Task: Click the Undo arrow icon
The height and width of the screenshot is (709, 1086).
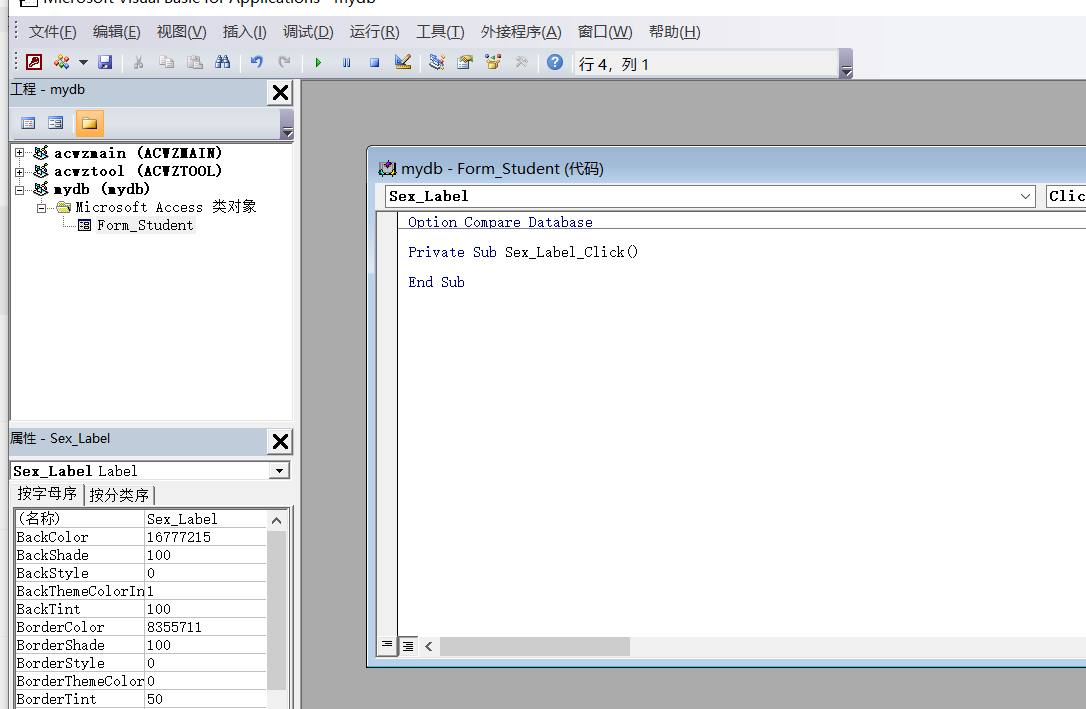Action: 257,63
